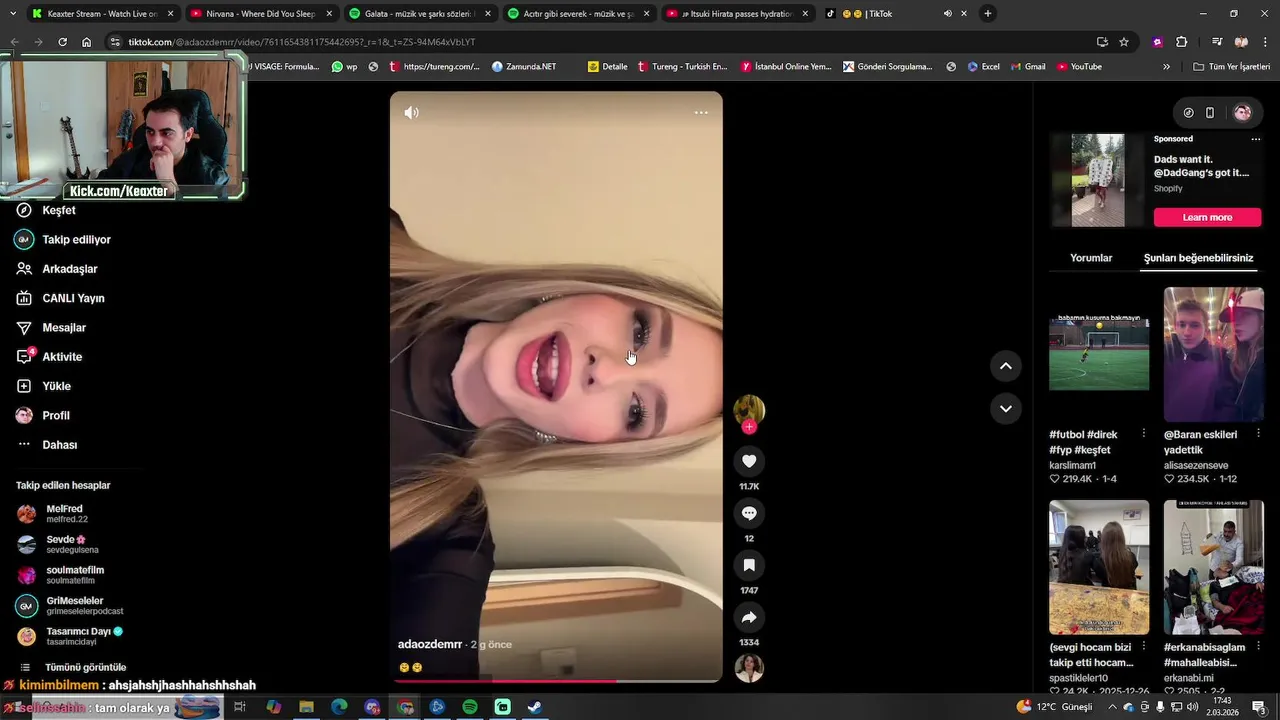Open the browser extensions puzzle icon
The image size is (1280, 720).
point(1182,42)
